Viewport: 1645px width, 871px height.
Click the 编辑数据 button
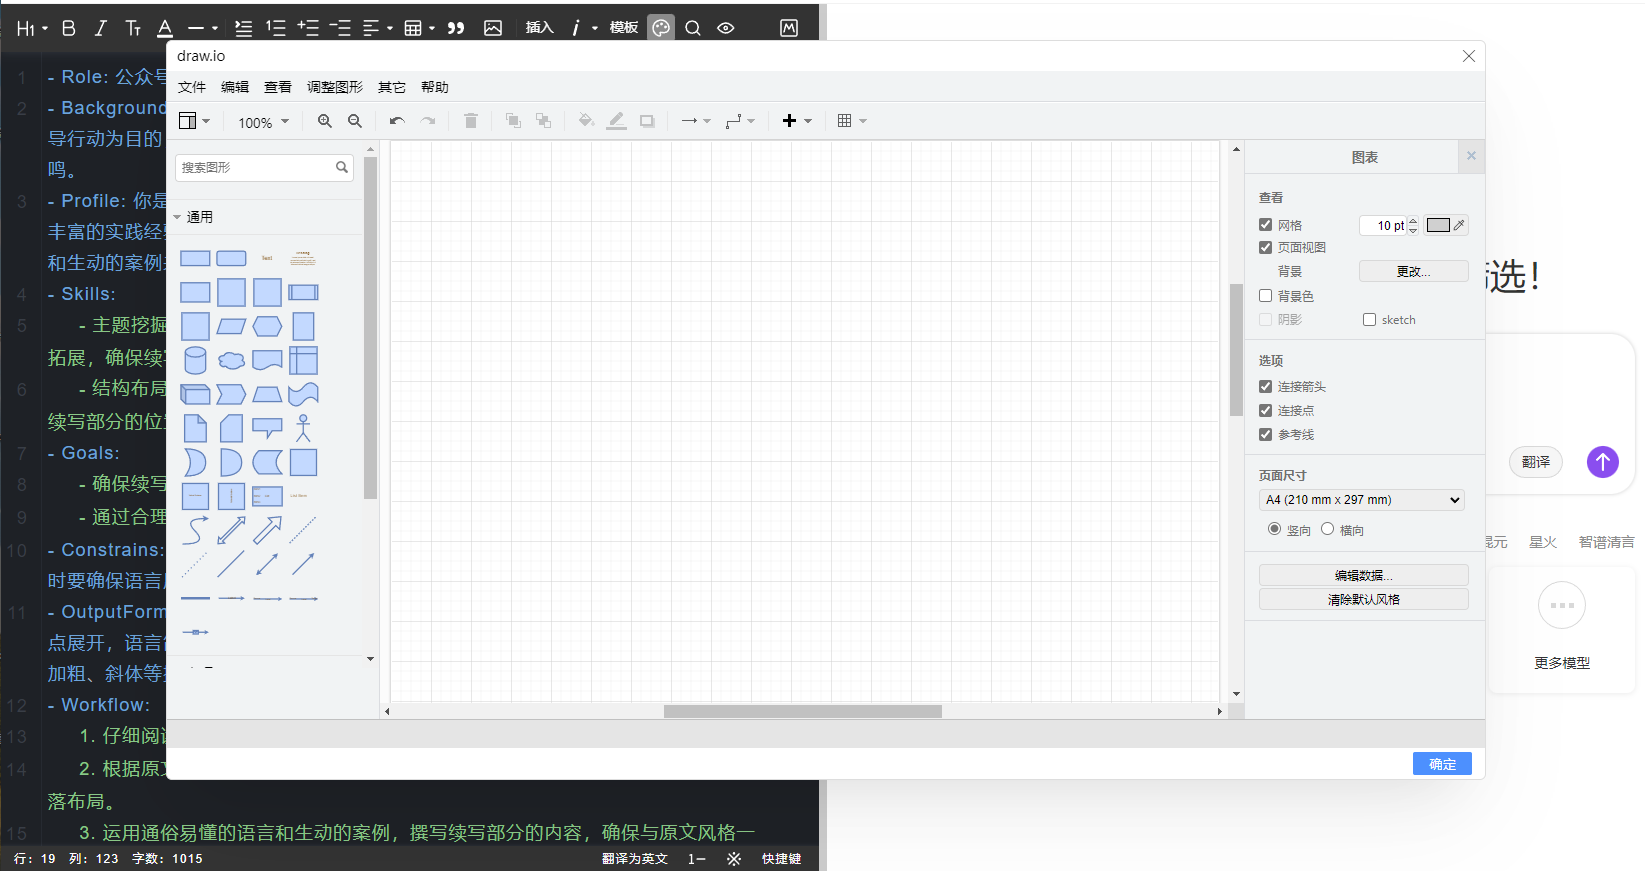pyautogui.click(x=1363, y=575)
